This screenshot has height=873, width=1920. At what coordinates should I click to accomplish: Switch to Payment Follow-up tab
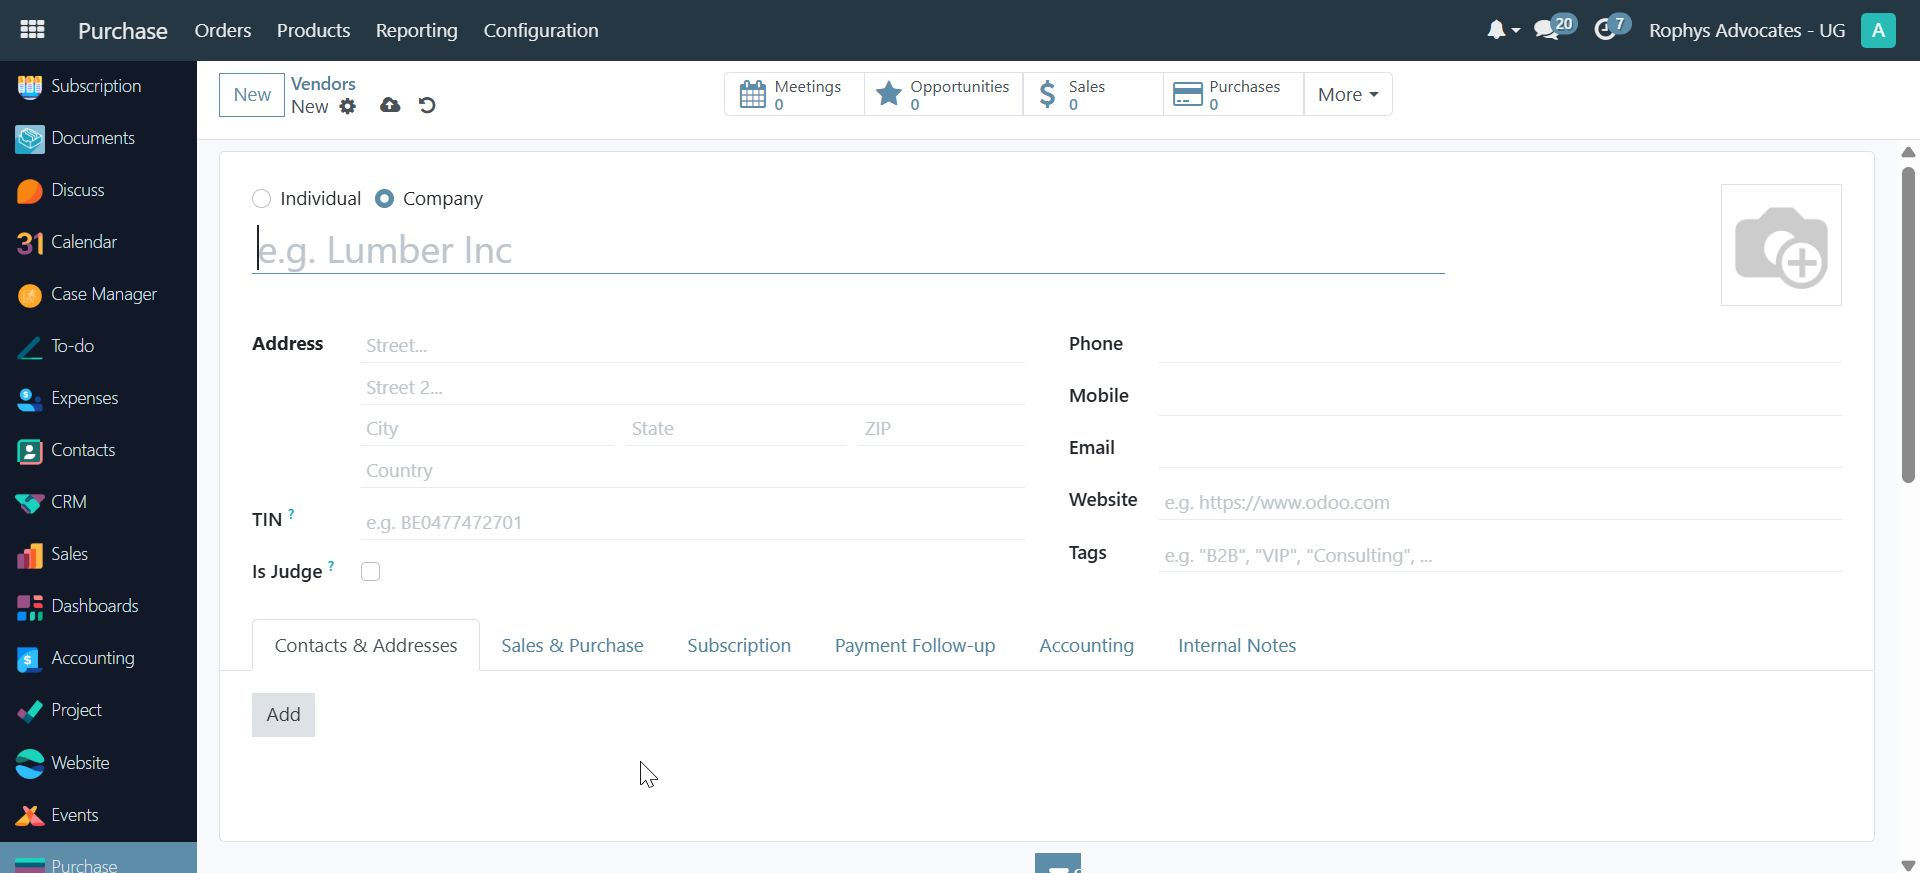[x=915, y=646]
